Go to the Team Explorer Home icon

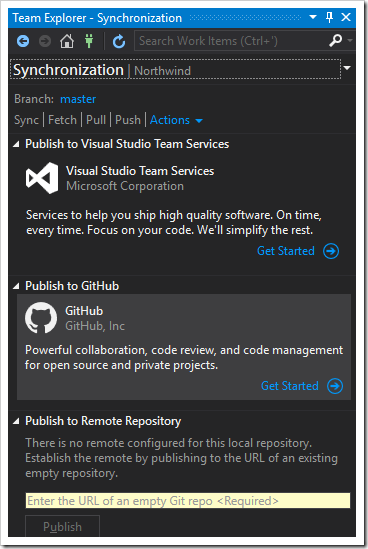pyautogui.click(x=67, y=41)
